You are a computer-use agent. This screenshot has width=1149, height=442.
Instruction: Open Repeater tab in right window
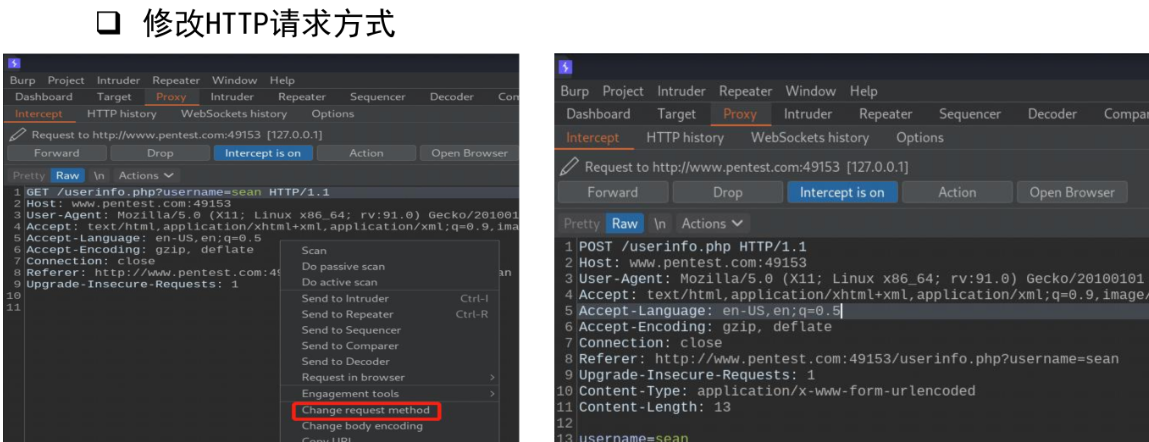[885, 114]
